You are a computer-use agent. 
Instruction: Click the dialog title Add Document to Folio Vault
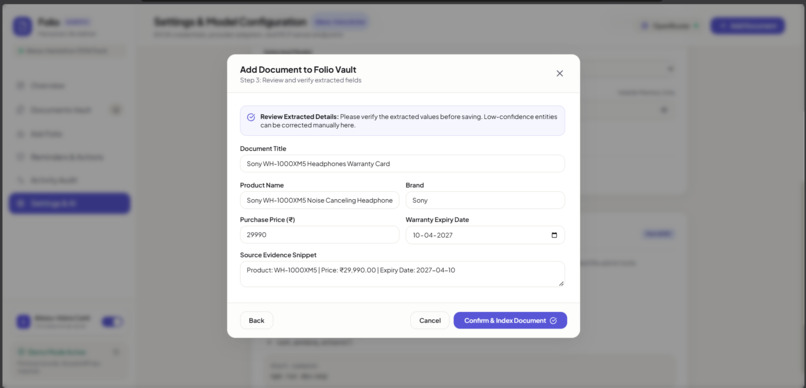point(298,70)
